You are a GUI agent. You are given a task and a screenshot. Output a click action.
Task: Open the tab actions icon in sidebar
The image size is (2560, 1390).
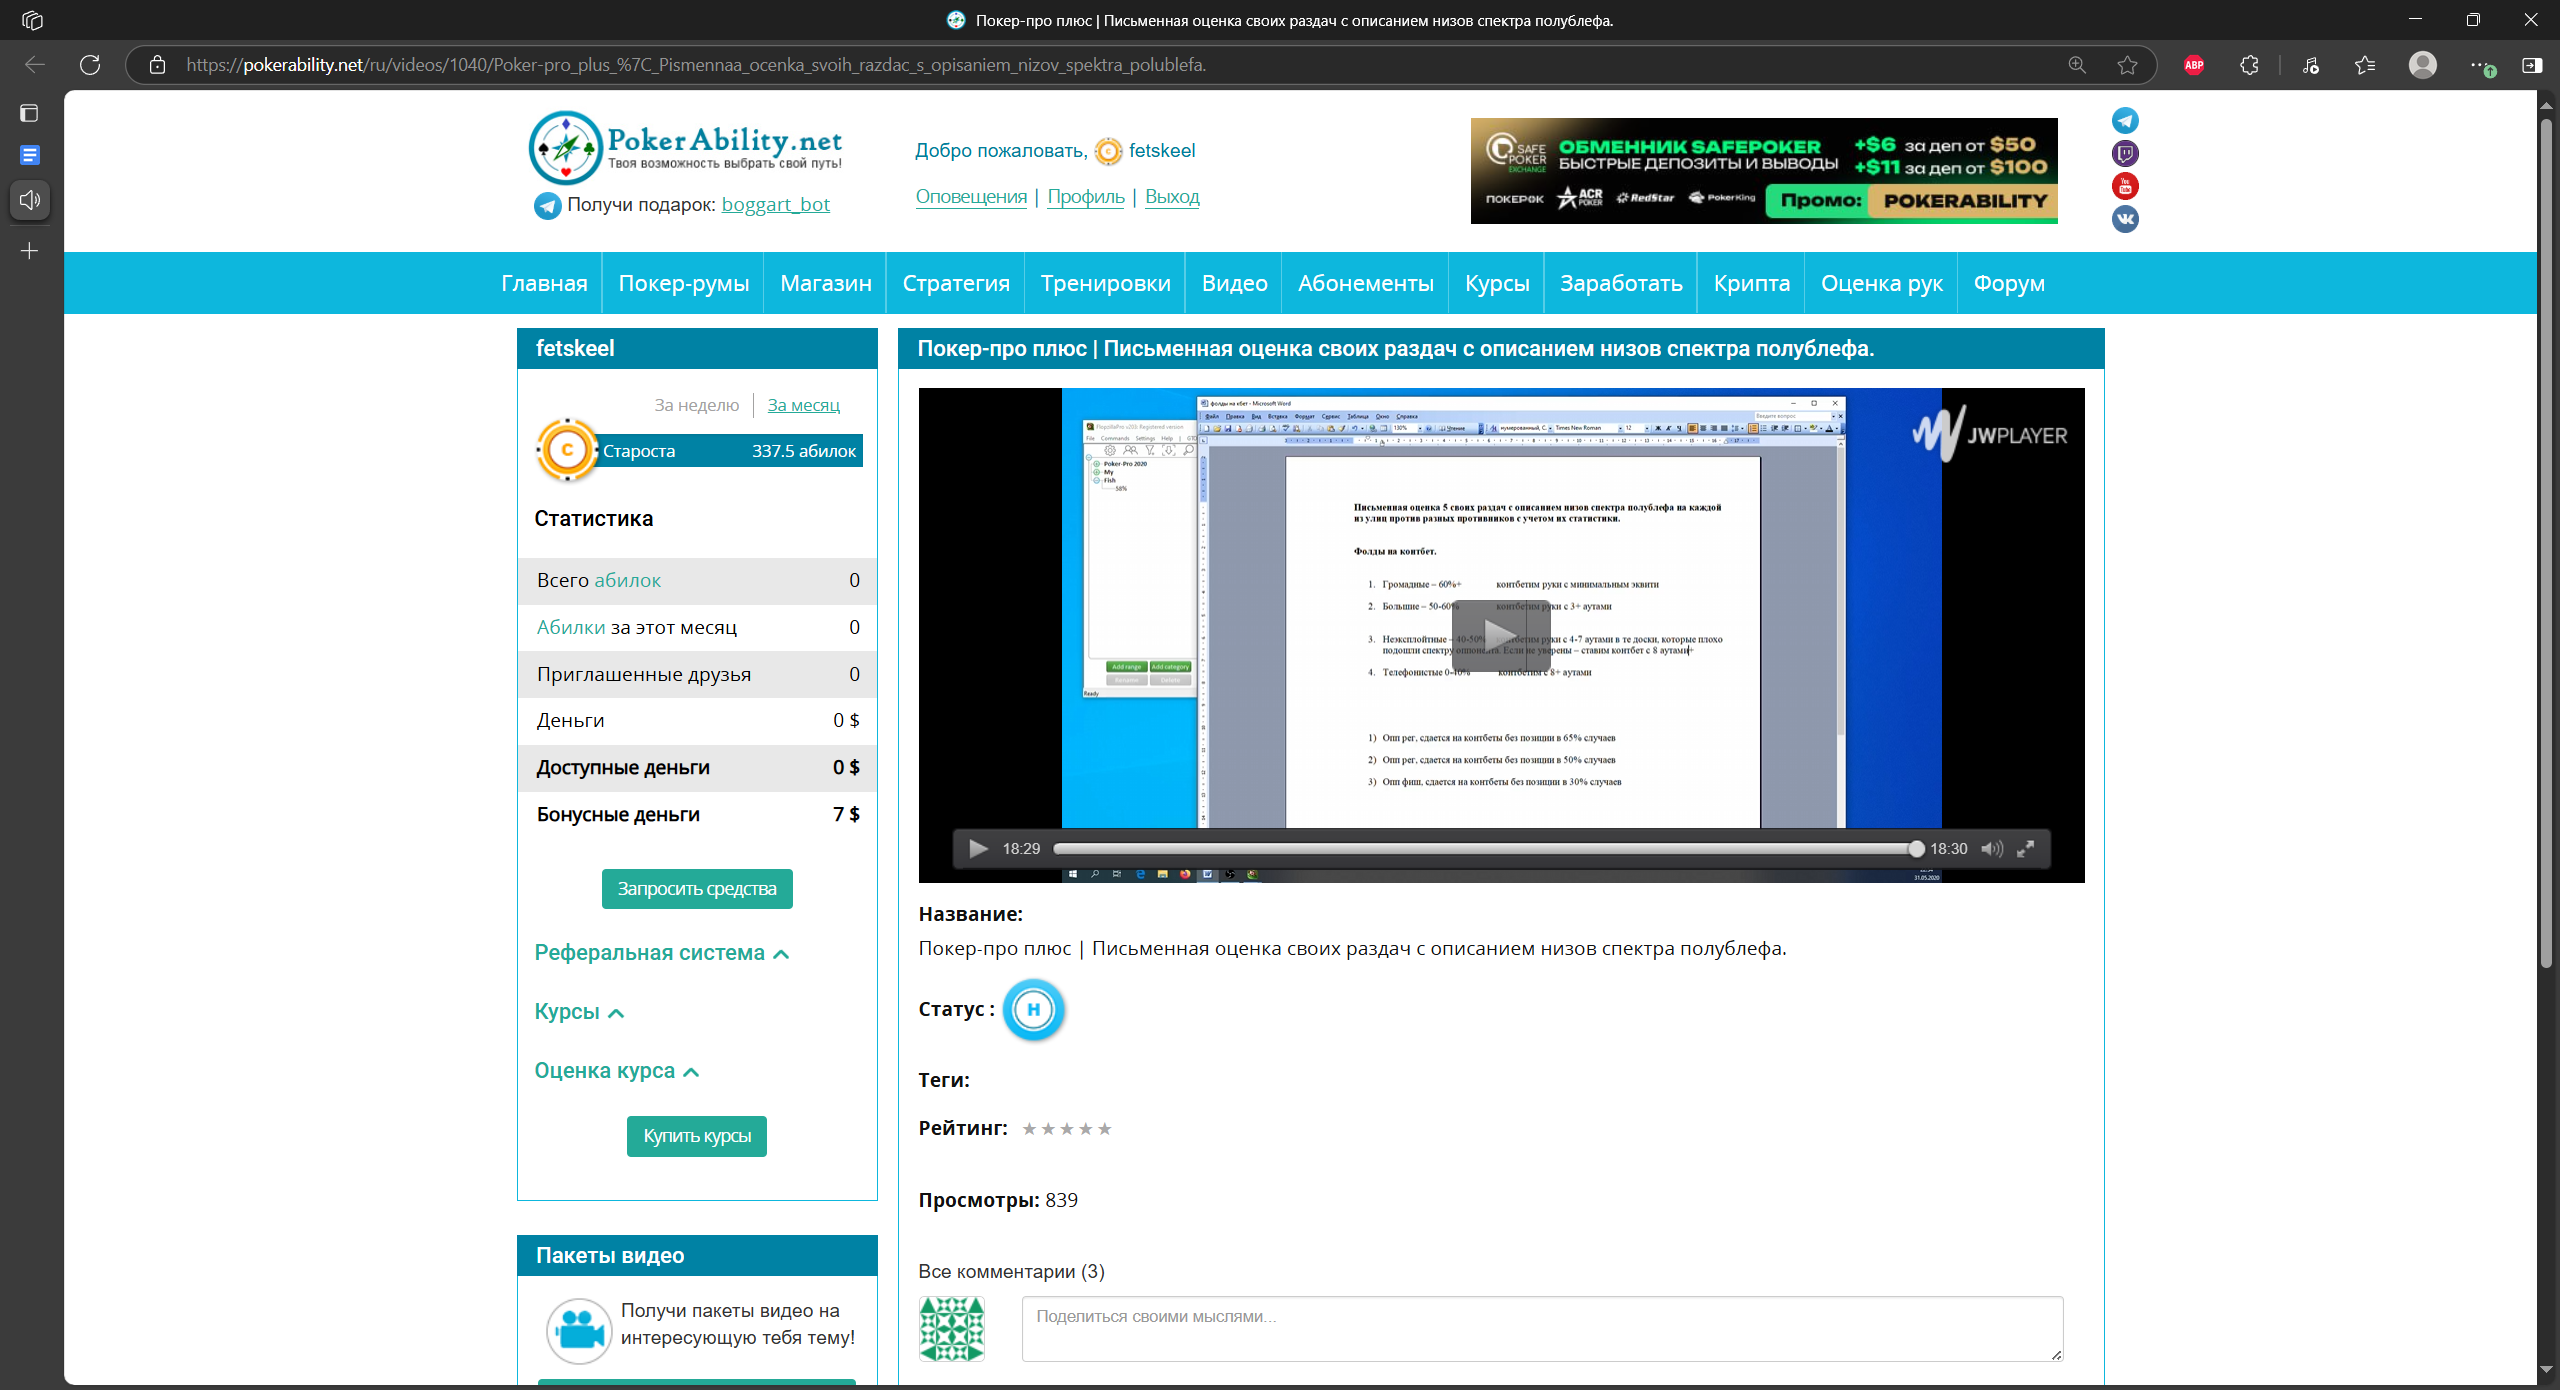[x=30, y=113]
